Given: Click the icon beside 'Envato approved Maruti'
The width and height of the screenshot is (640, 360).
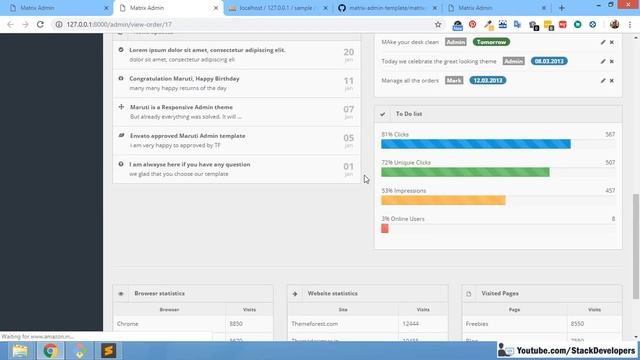Looking at the screenshot, I should (x=121, y=135).
